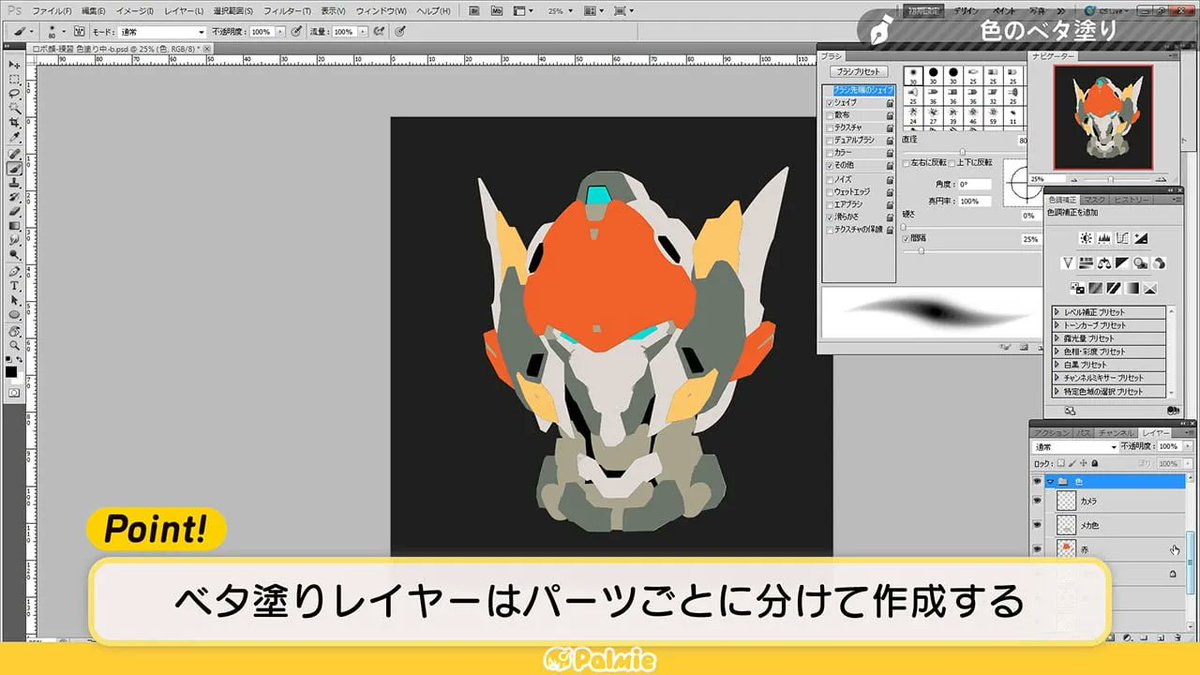Image resolution: width=1200 pixels, height=675 pixels.
Task: Enable the カラー brush option checkbox
Action: [829, 152]
